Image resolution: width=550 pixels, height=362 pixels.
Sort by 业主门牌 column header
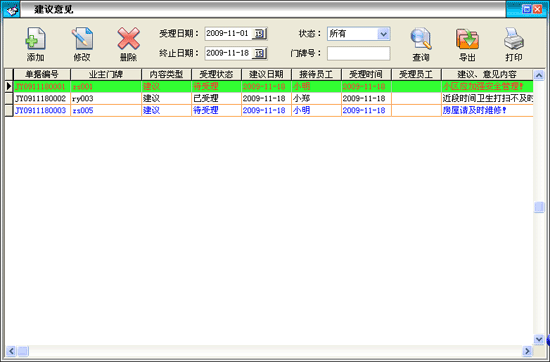(106, 74)
